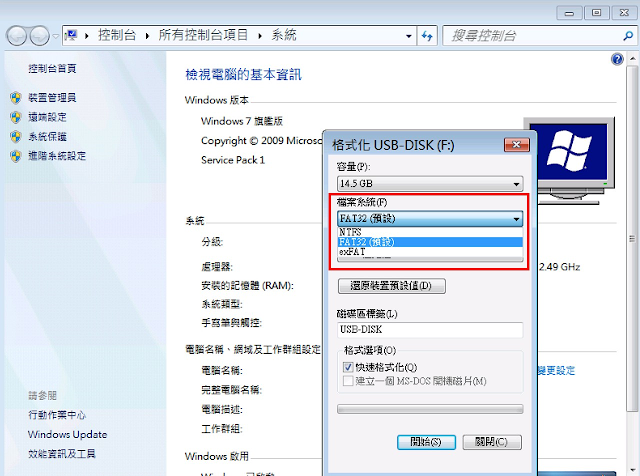
Task: Click the 開始 button
Action: coord(426,442)
